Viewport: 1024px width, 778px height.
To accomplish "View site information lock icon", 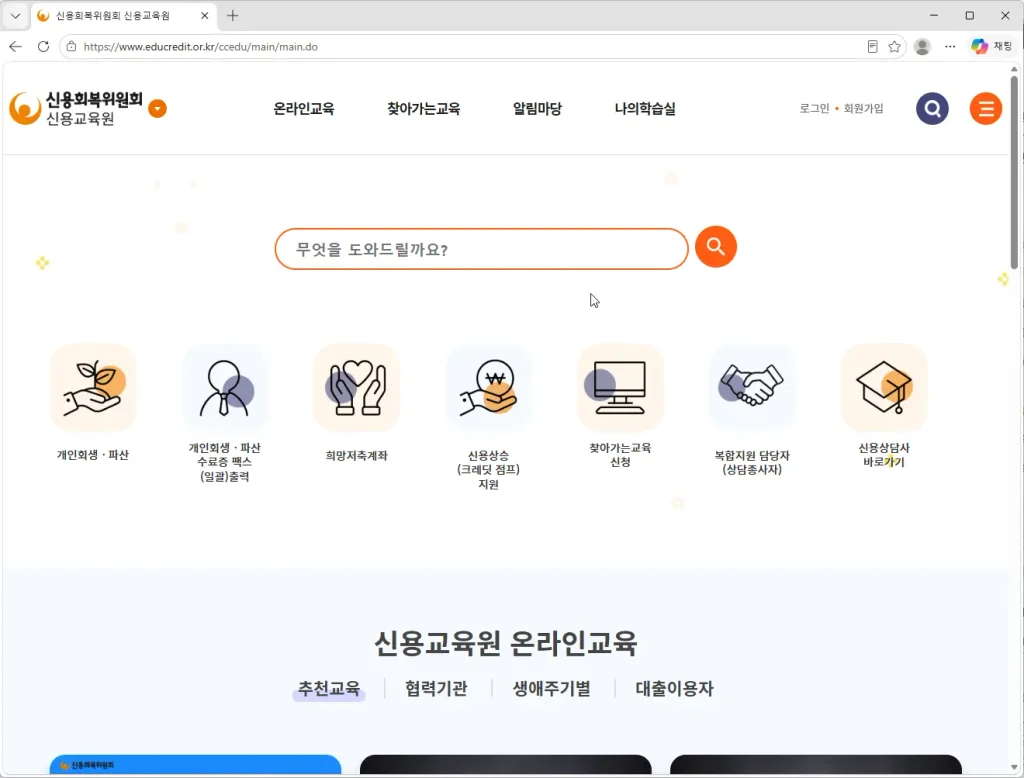I will 71,46.
